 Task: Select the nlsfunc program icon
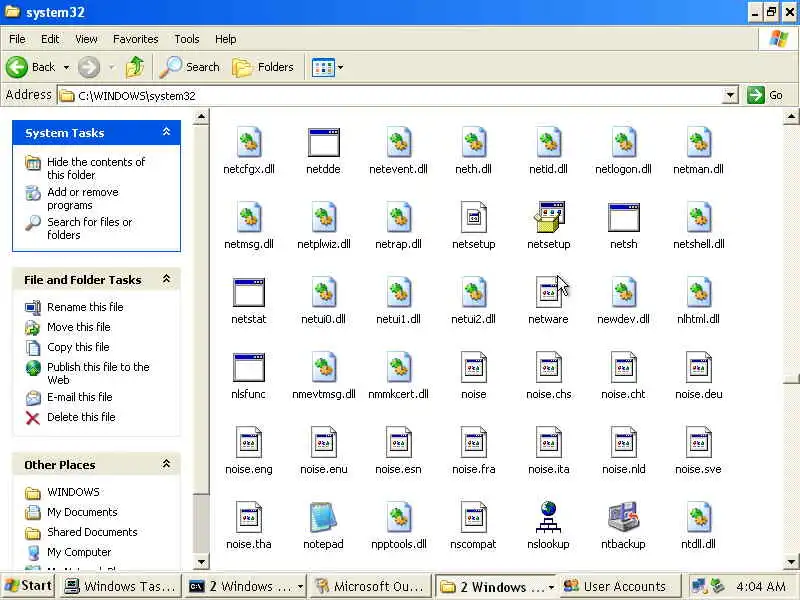(248, 367)
